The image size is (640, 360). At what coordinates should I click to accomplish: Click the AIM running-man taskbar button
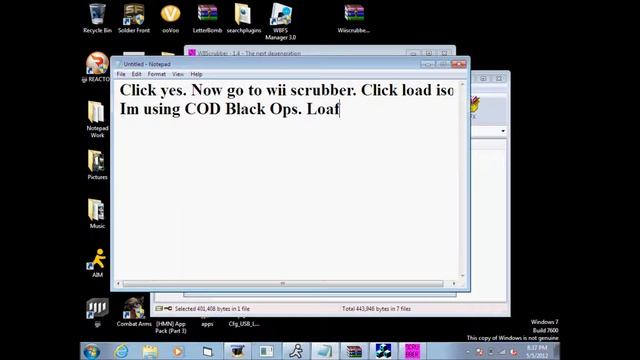coord(296,351)
